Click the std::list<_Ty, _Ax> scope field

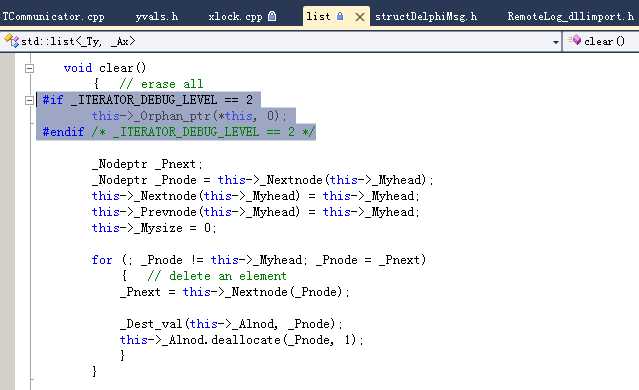pyautogui.click(x=281, y=42)
